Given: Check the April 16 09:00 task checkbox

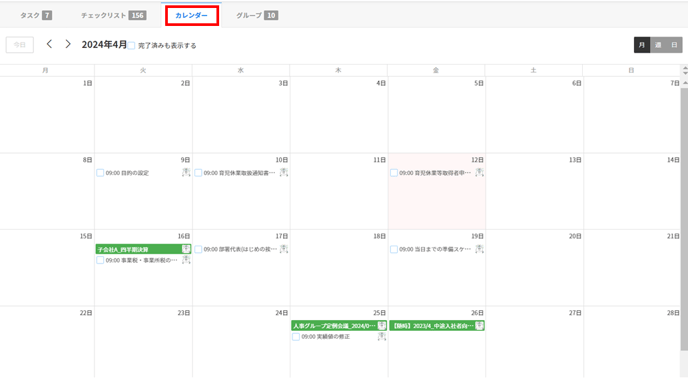Looking at the screenshot, I should [x=100, y=260].
